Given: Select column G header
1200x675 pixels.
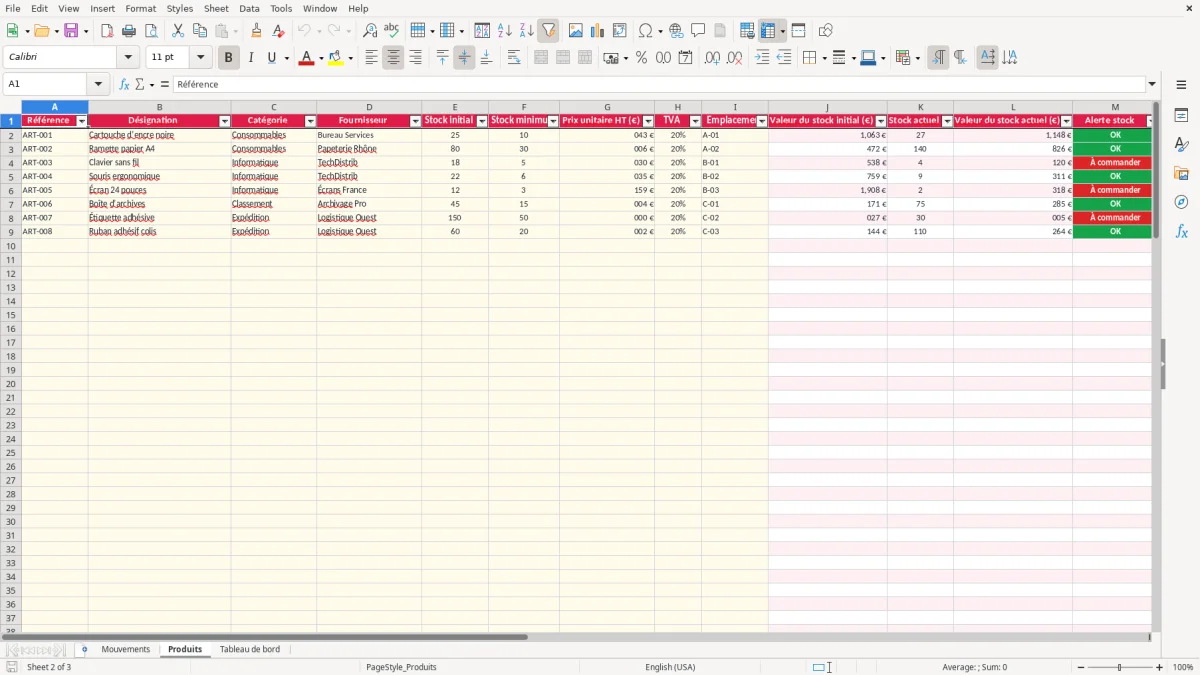Looking at the screenshot, I should [607, 107].
